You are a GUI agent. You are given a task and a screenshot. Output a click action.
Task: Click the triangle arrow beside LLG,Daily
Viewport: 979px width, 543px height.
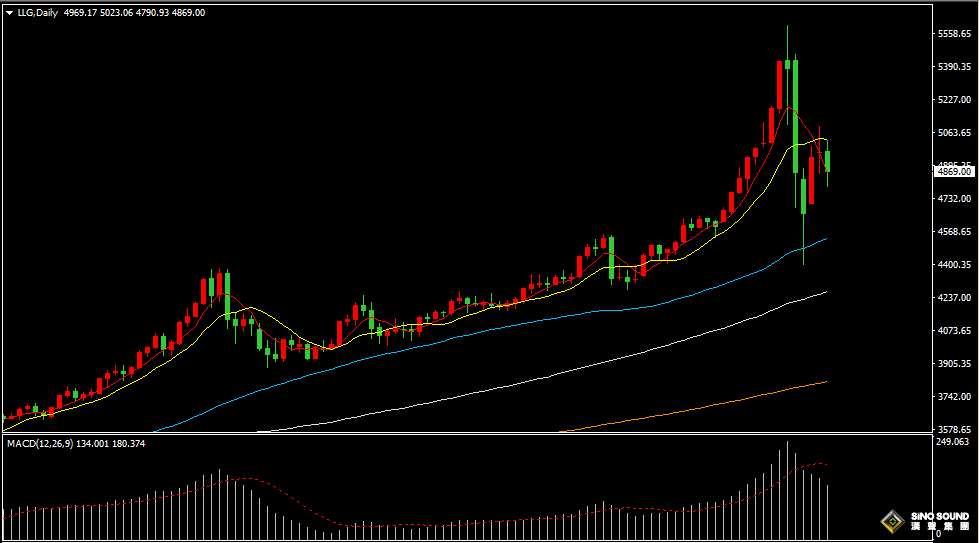point(9,13)
